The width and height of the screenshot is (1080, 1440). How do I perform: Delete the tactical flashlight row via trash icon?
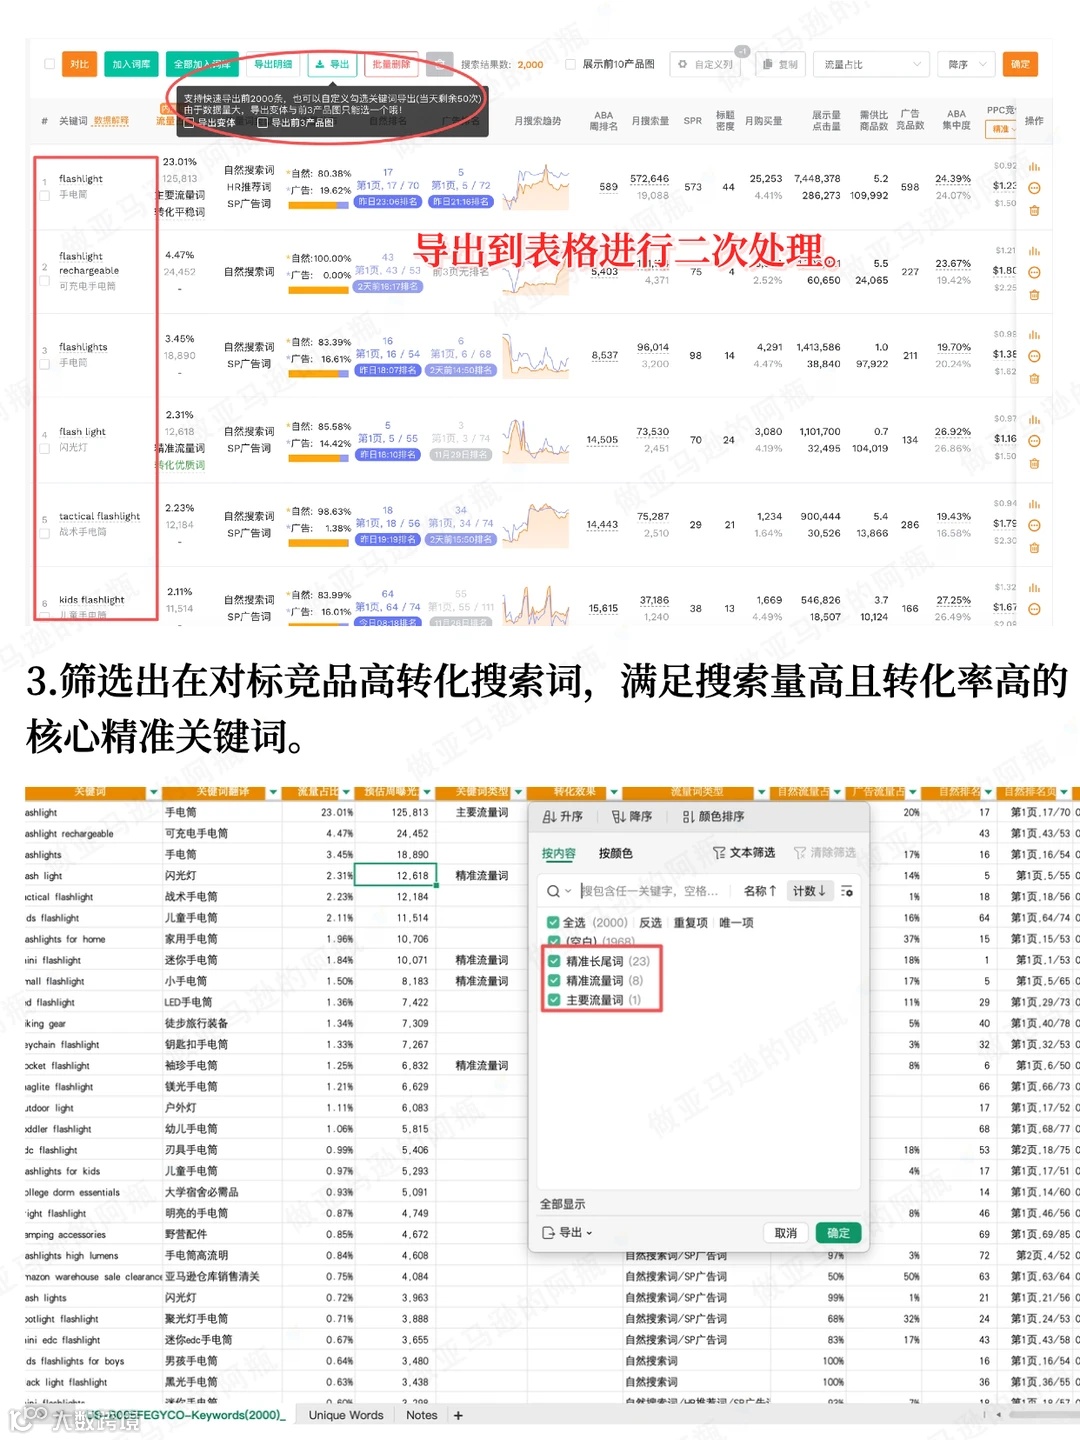pyautogui.click(x=1034, y=548)
